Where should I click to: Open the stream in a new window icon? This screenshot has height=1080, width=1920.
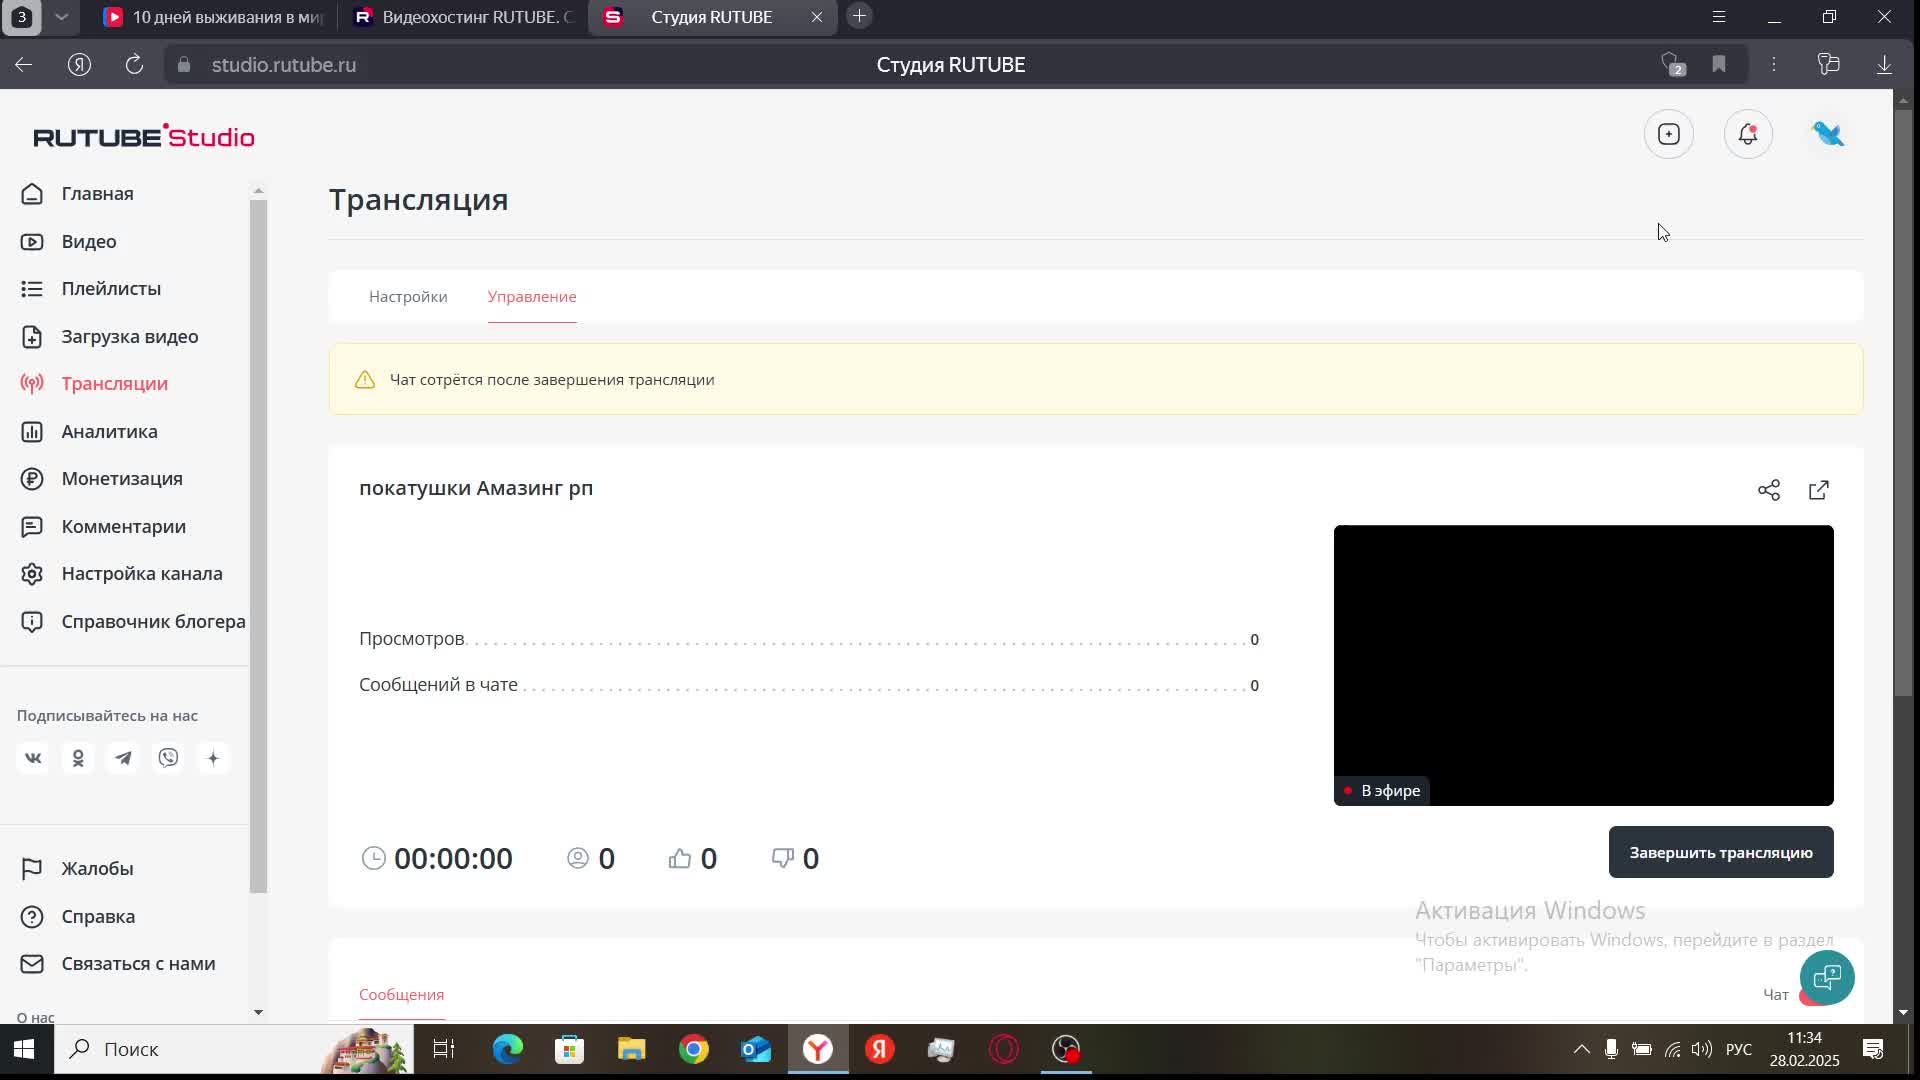coord(1818,490)
